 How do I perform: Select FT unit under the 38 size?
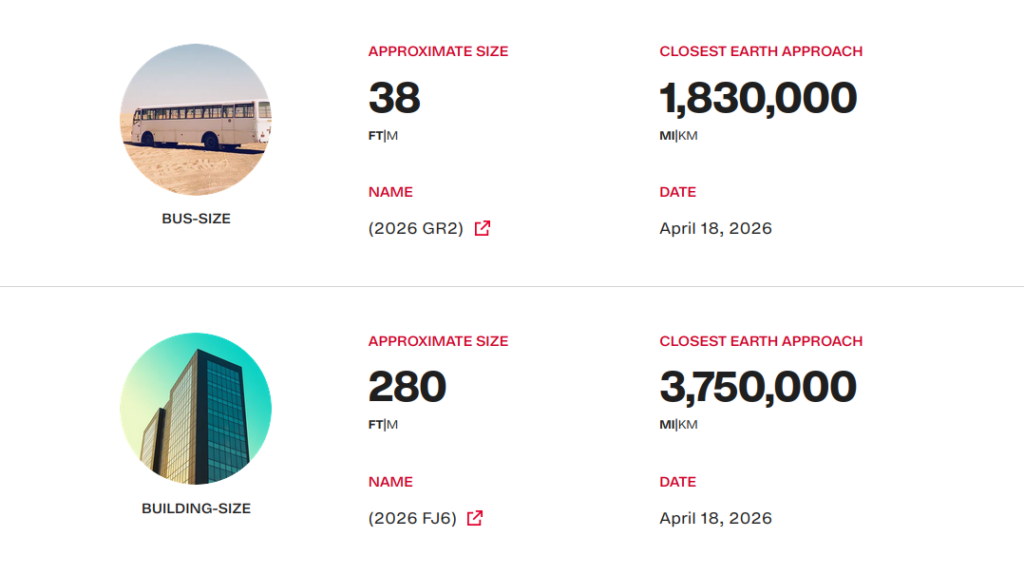[375, 136]
